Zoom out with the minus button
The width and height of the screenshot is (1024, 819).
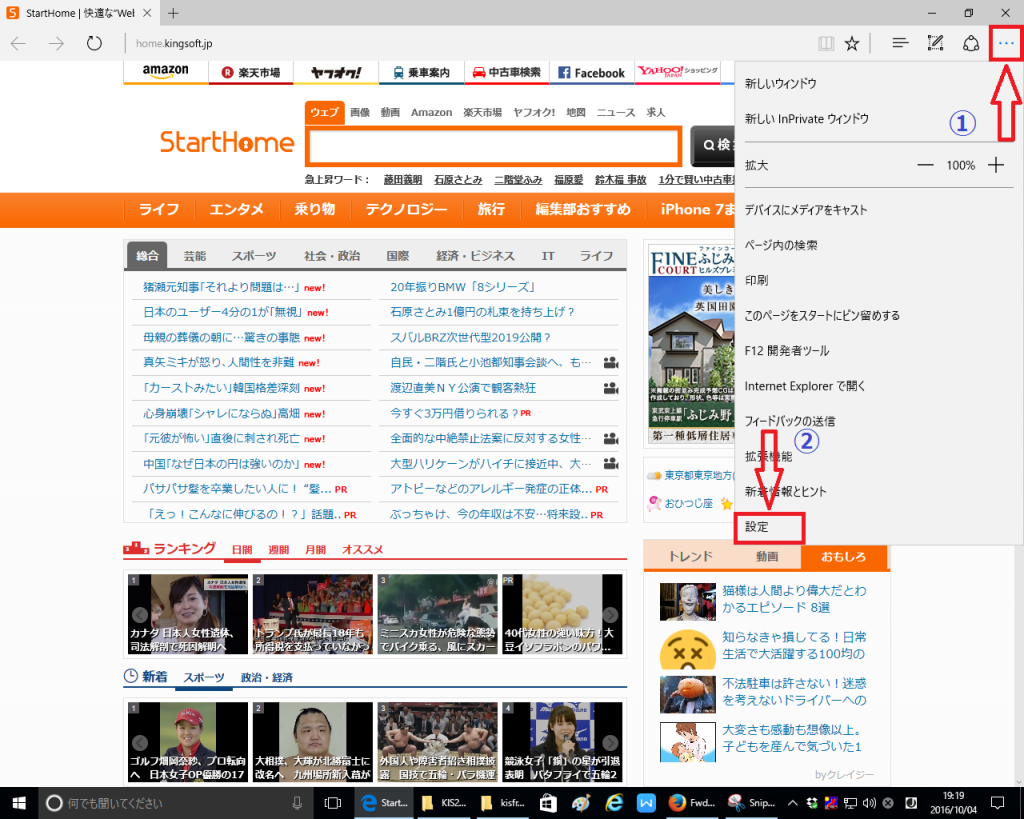click(x=925, y=165)
